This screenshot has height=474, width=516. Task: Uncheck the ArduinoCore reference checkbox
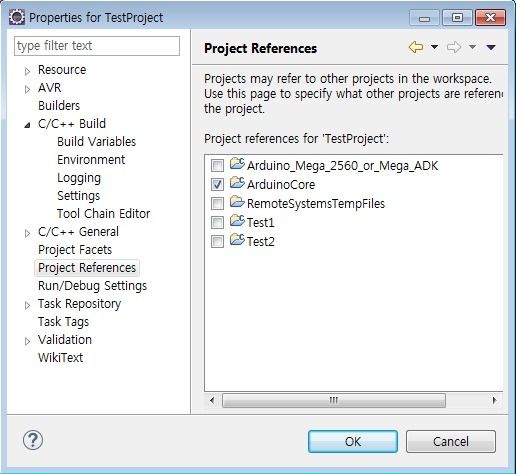[217, 184]
